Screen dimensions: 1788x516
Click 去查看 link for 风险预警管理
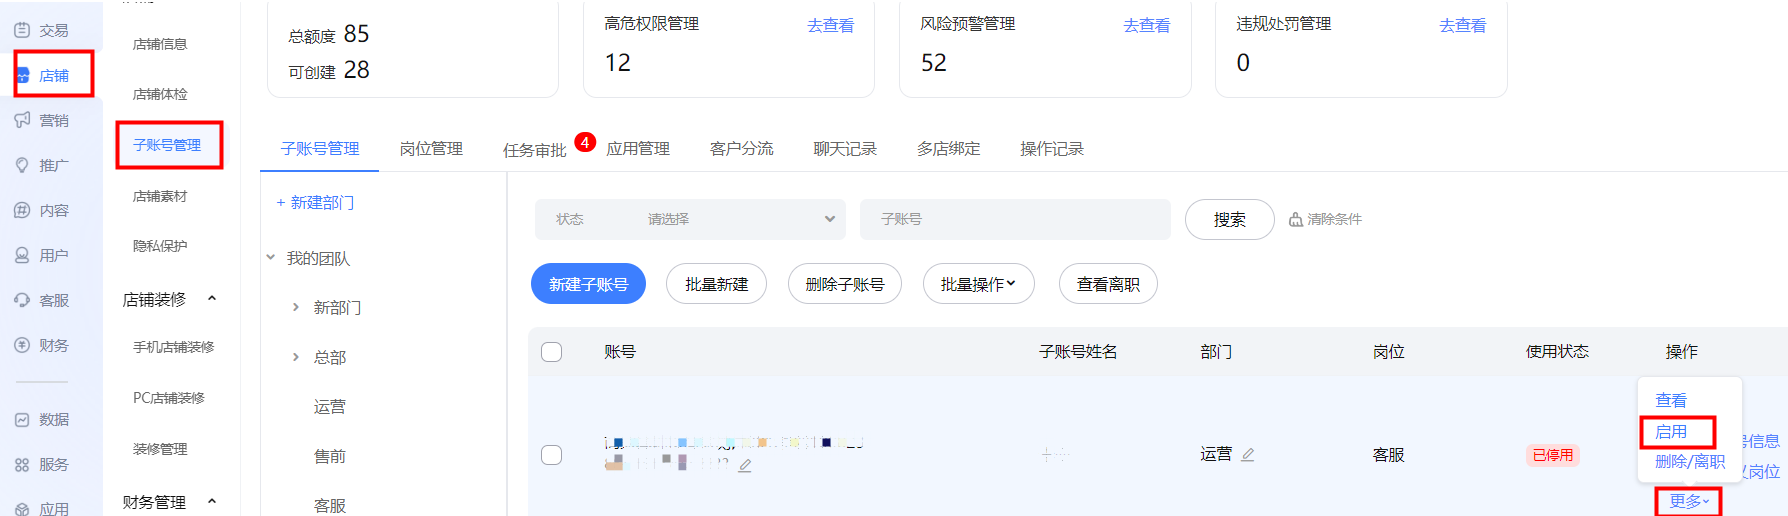point(1147,25)
